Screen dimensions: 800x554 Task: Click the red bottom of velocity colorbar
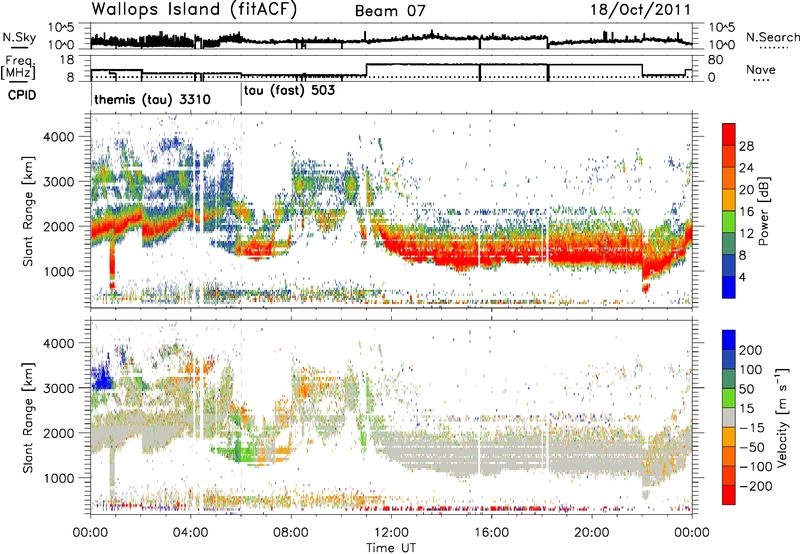[729, 497]
